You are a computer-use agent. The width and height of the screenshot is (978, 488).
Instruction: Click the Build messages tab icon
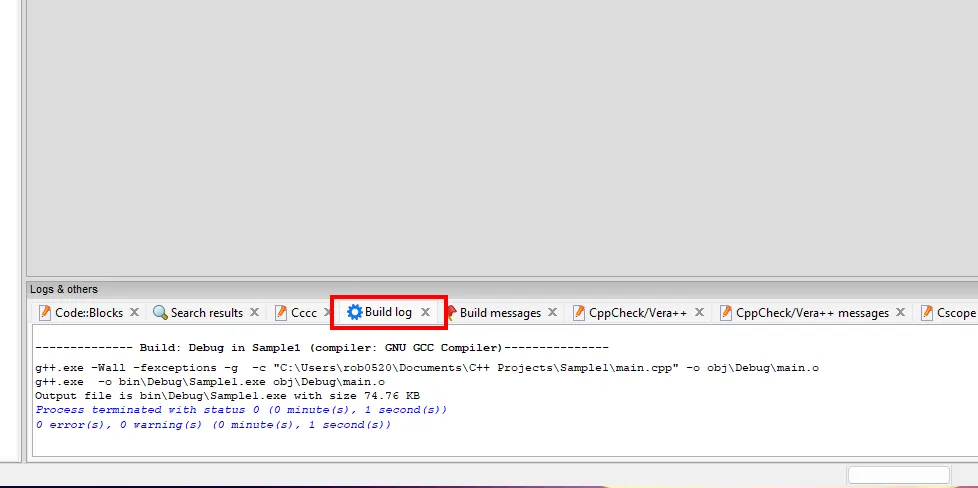click(451, 313)
